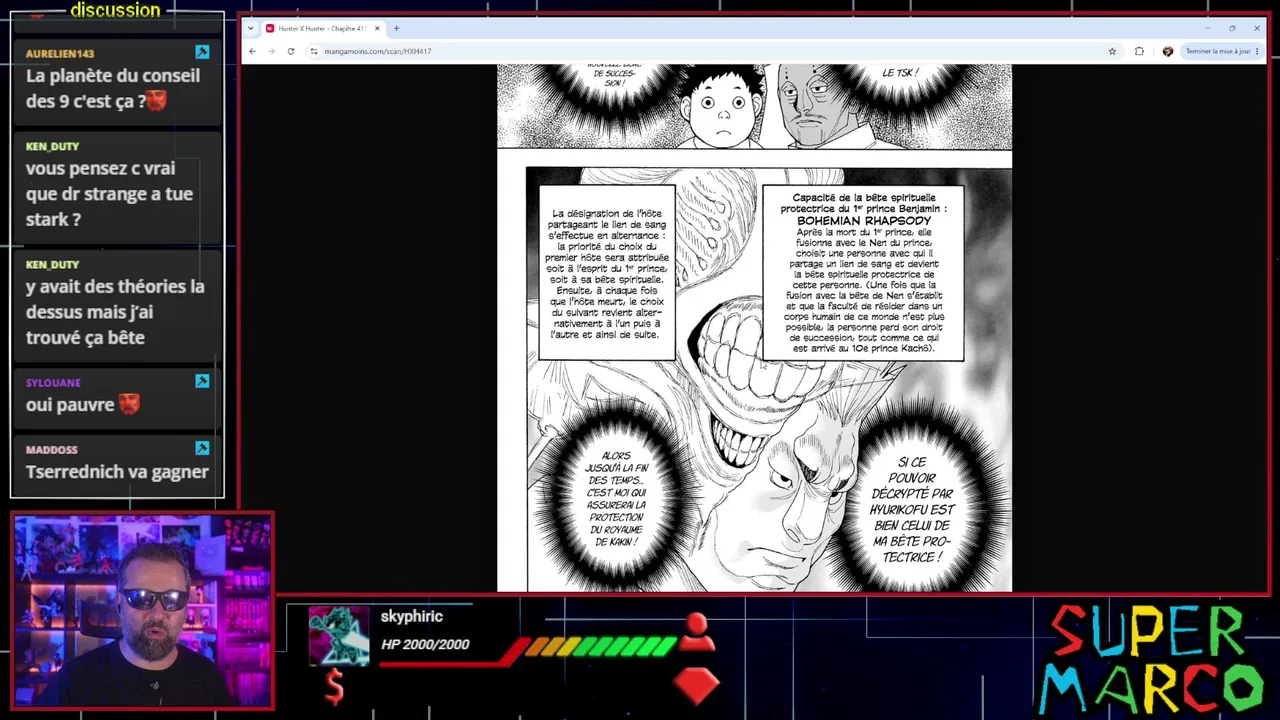Screen dimensions: 1280x720
Task: Click the speech bubble 'Alors jusqu'à la fin des temps'
Action: click(615, 500)
